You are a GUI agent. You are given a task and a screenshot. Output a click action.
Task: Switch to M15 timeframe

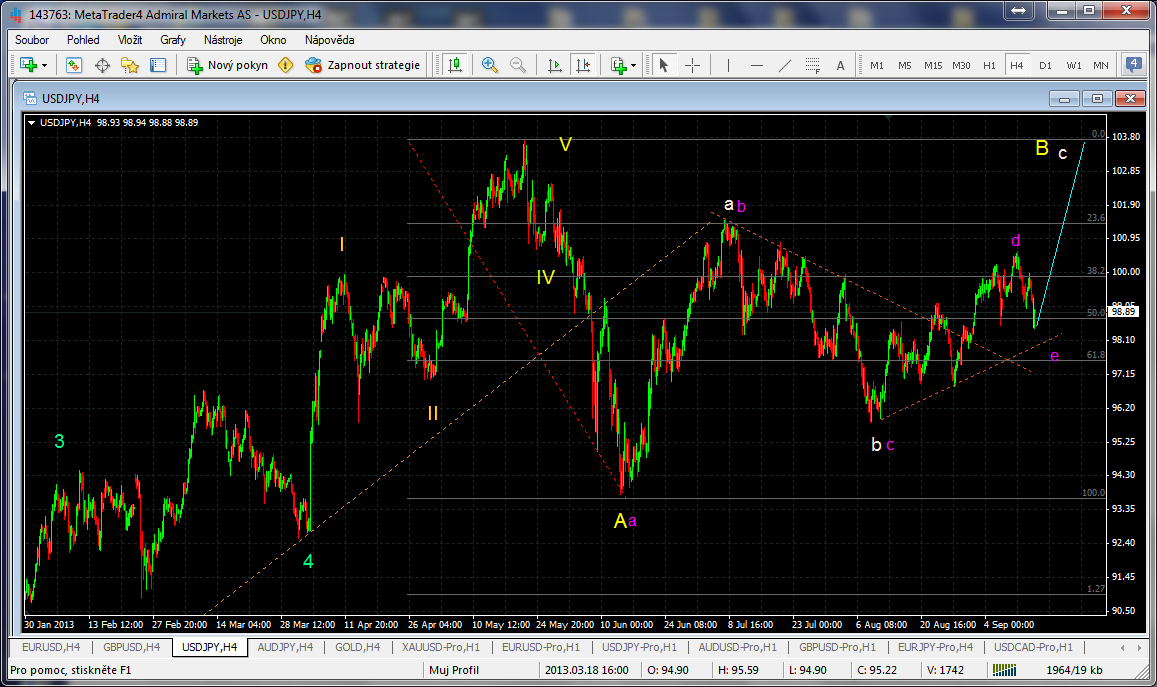coord(933,65)
